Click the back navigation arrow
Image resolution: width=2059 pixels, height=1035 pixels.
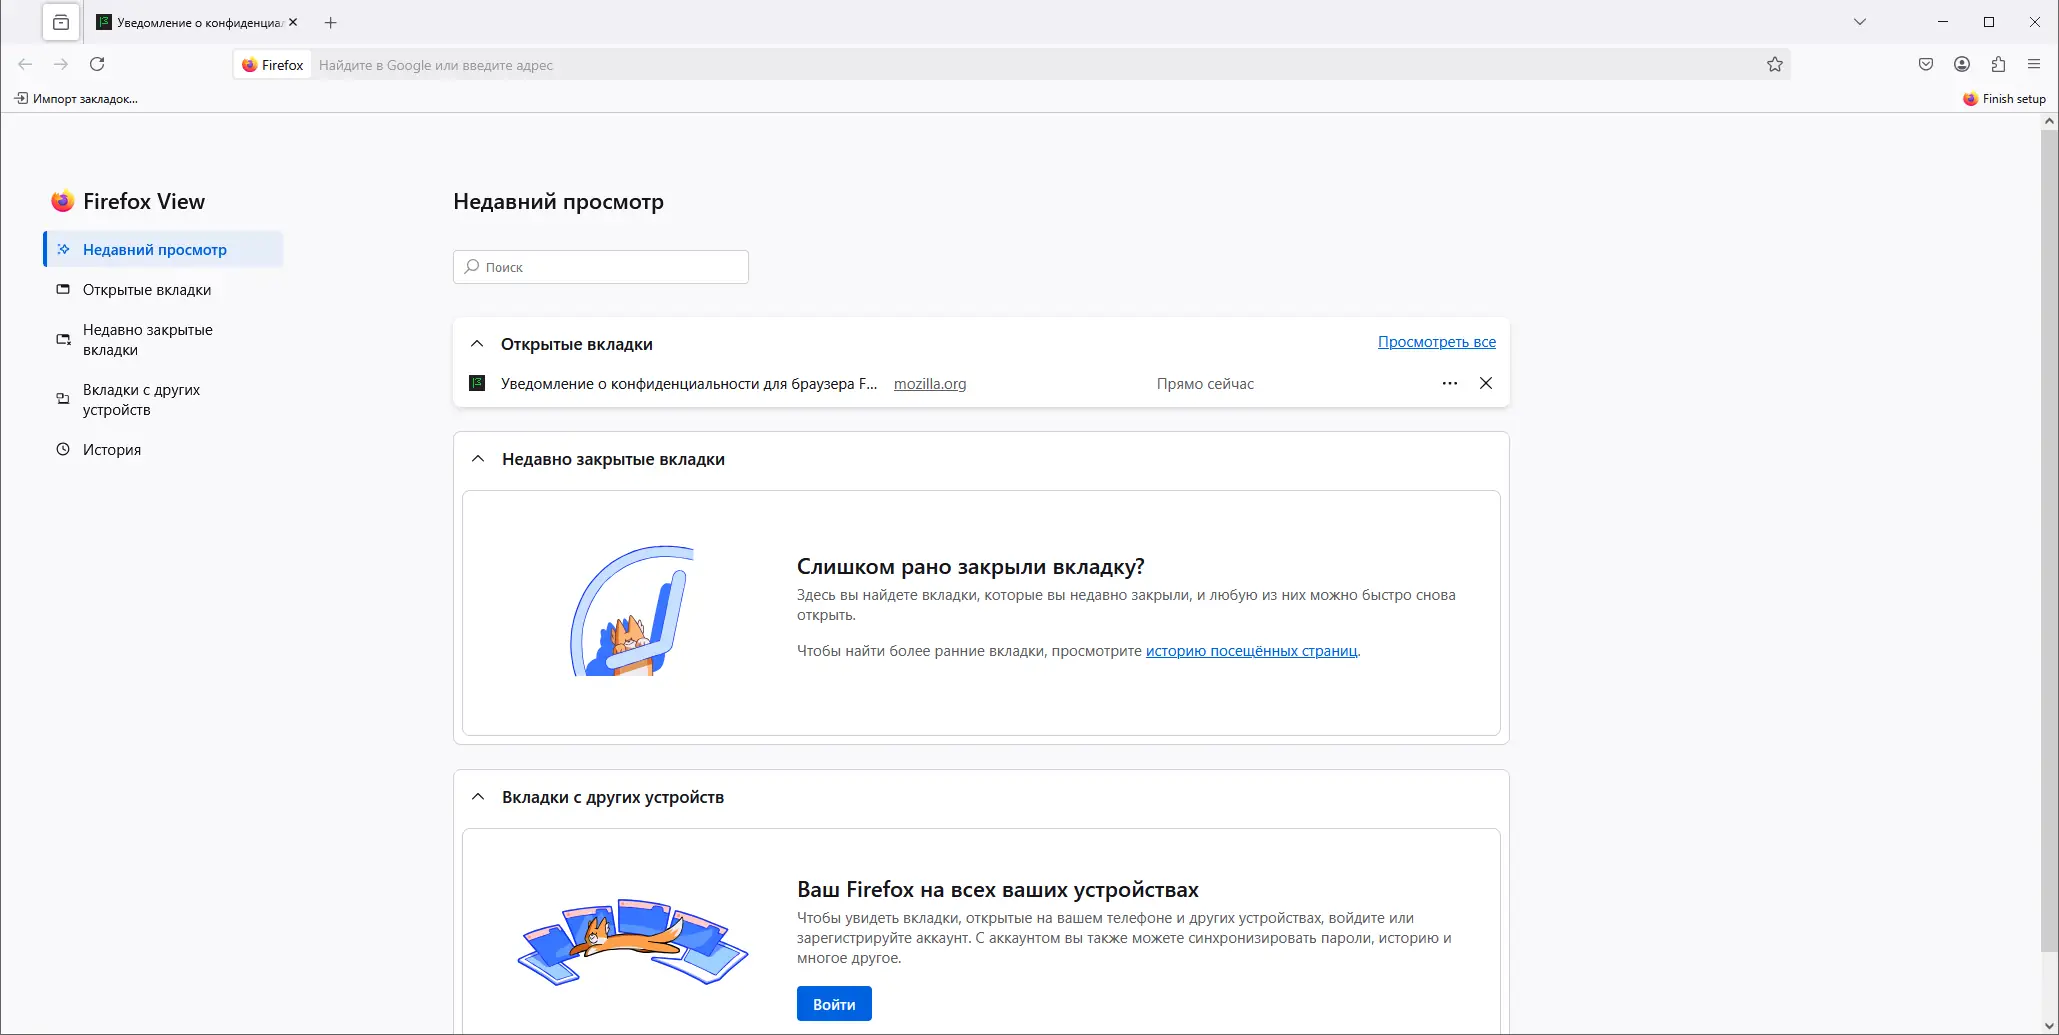(x=24, y=64)
